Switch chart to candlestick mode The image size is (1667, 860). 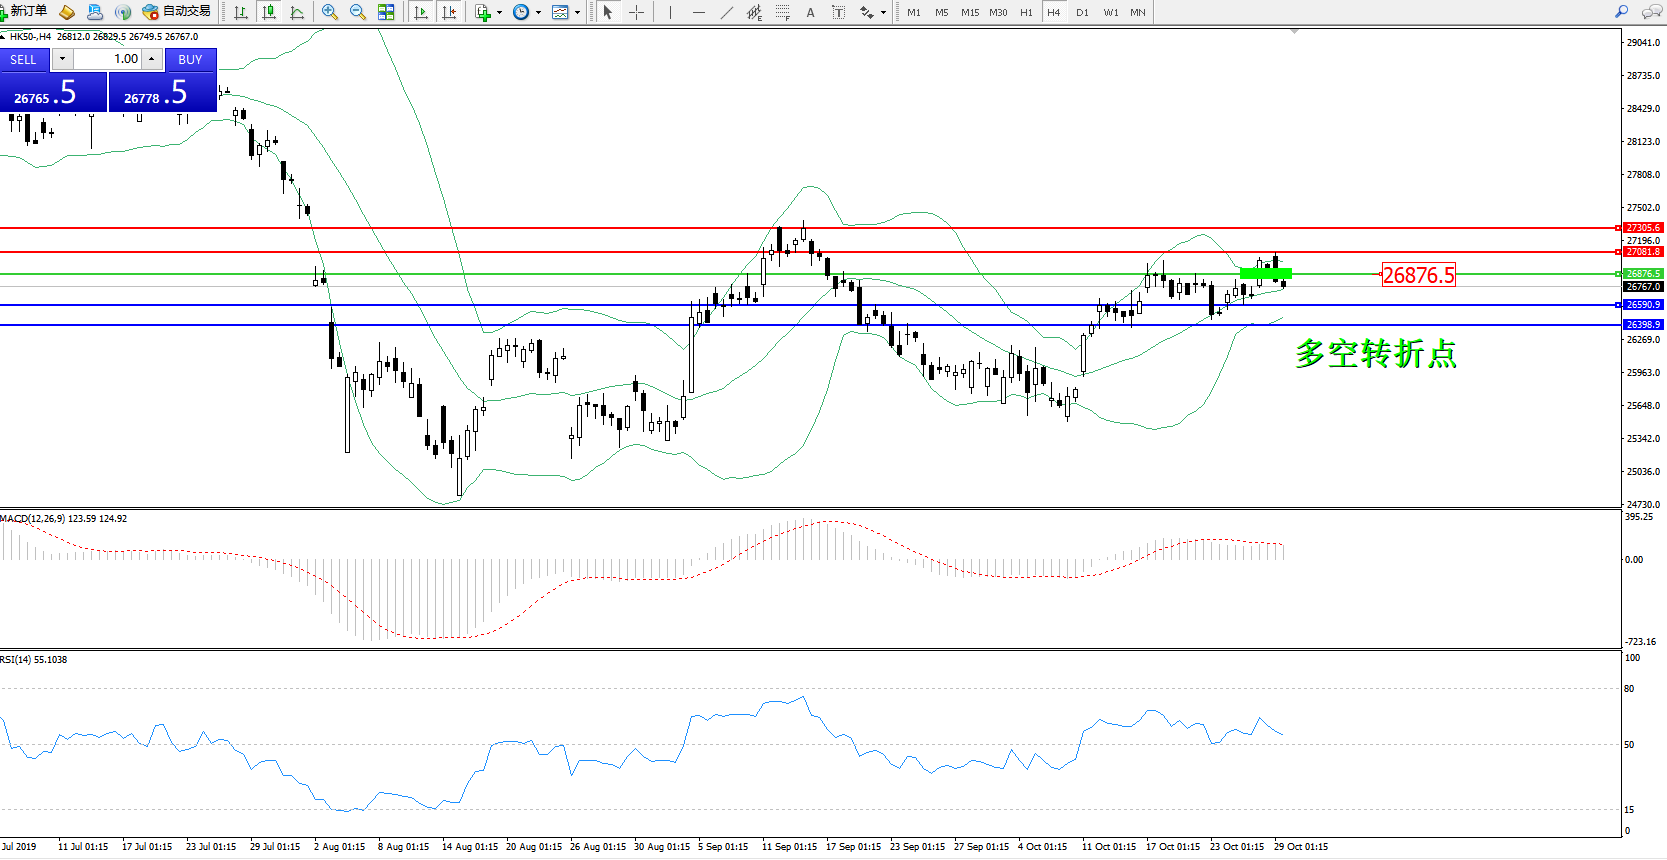pos(269,12)
